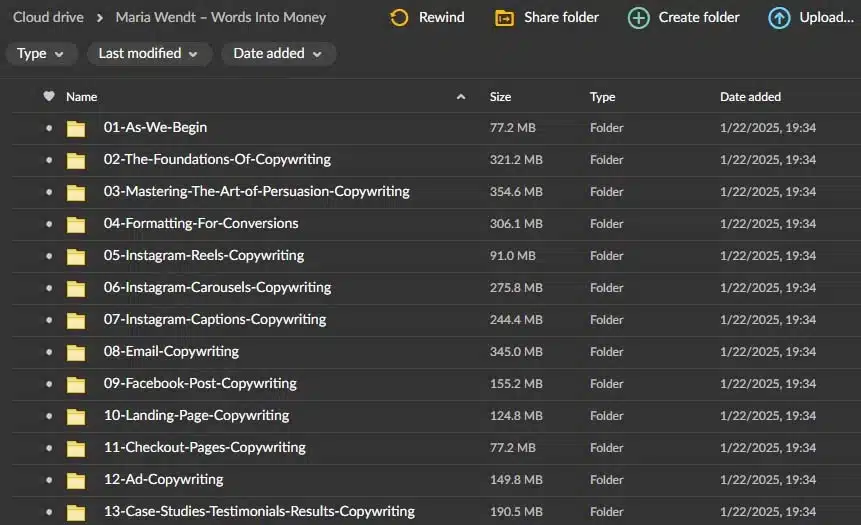Click folder icon for 01-As-We-Begin
This screenshot has height=525, width=861.
(x=76, y=129)
